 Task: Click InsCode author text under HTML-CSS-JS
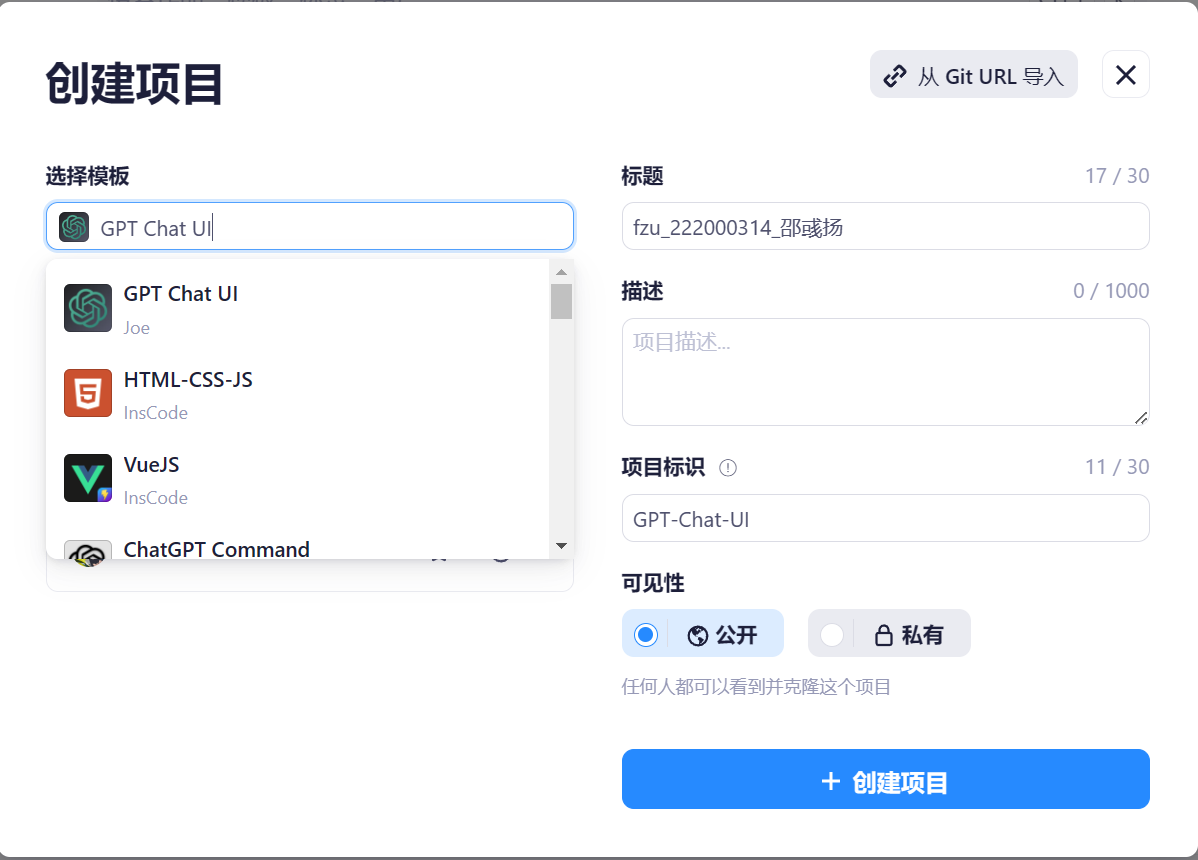click(x=156, y=413)
